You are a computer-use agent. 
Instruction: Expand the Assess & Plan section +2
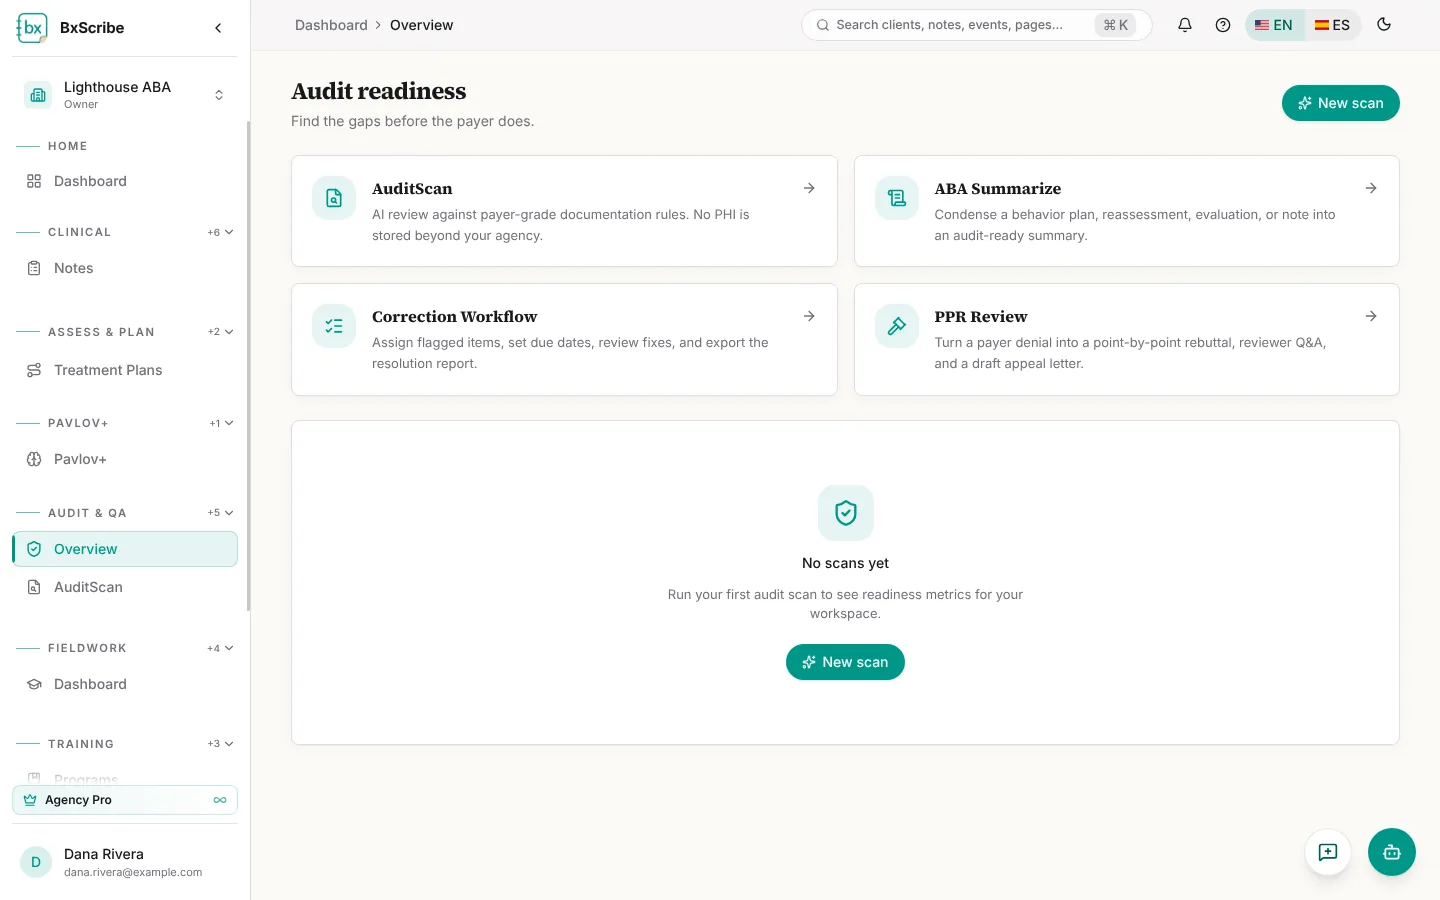coord(220,332)
